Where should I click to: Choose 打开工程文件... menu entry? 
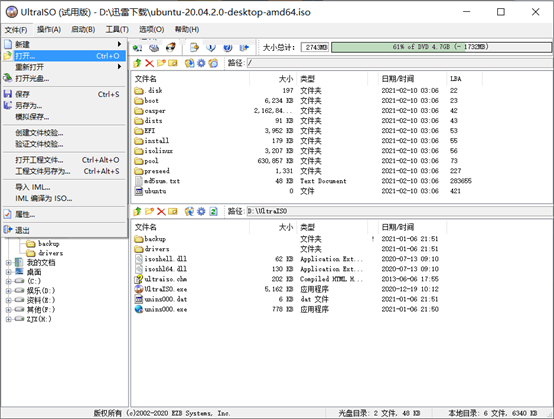point(64,160)
